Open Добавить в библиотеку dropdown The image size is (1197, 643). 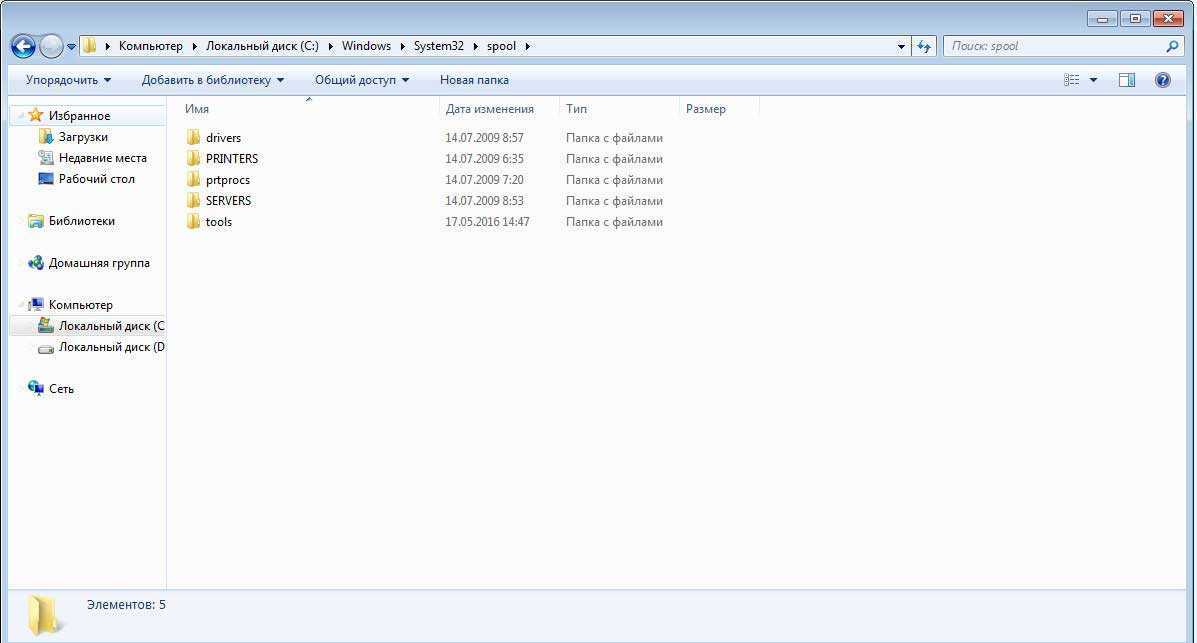click(x=212, y=80)
